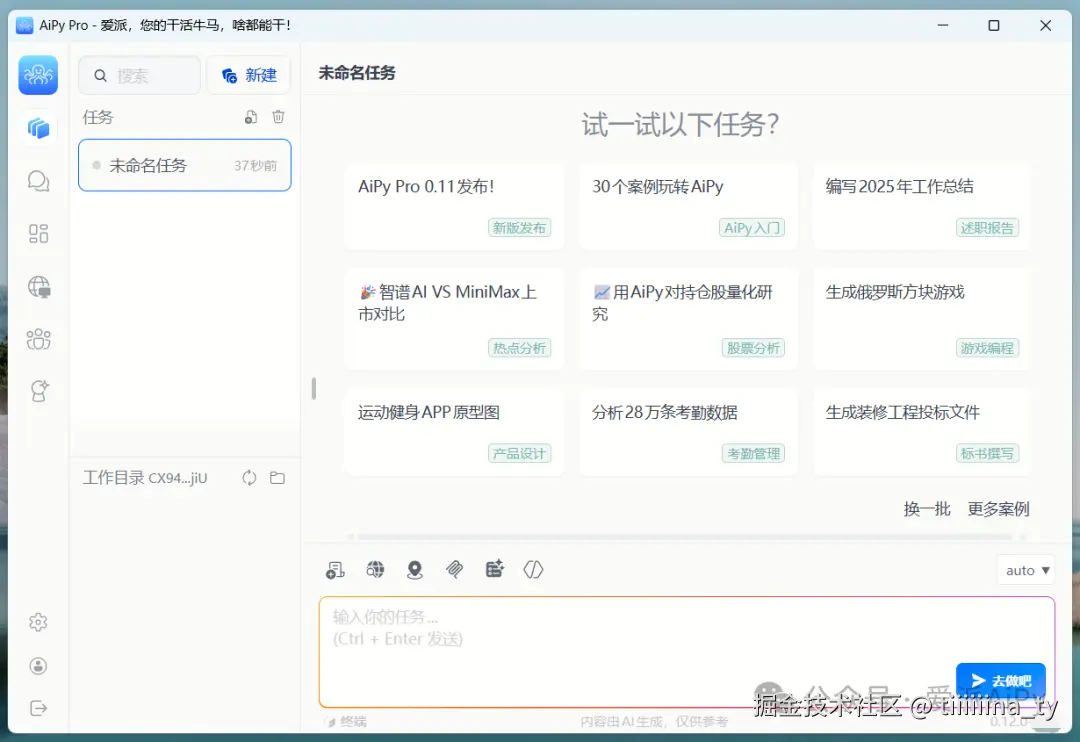Image resolution: width=1080 pixels, height=742 pixels.
Task: Open the settings gear at bottom sidebar
Action: click(38, 621)
